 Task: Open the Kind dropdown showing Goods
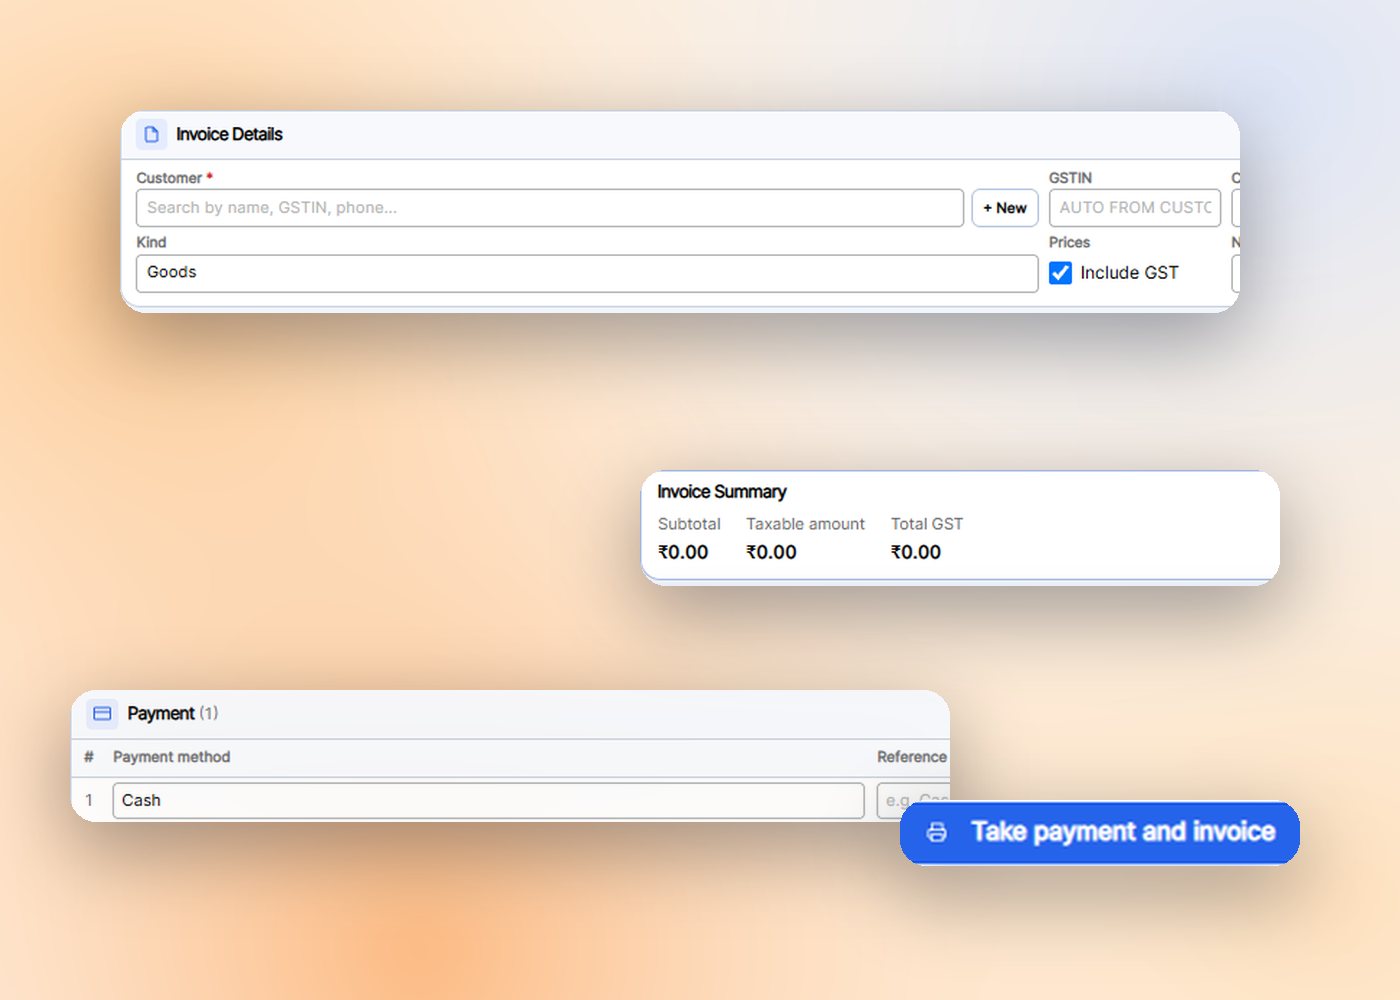[x=587, y=273]
